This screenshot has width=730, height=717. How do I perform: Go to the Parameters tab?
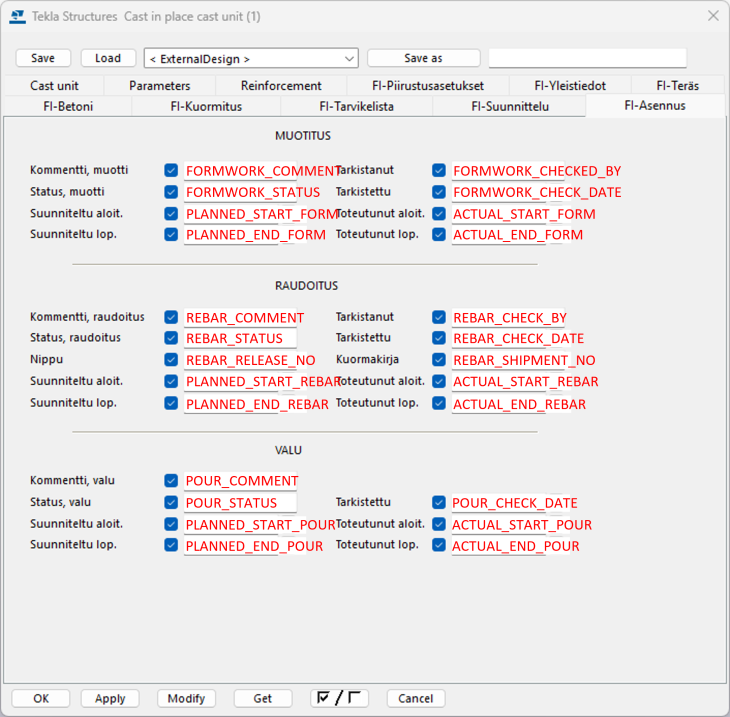pos(159,86)
